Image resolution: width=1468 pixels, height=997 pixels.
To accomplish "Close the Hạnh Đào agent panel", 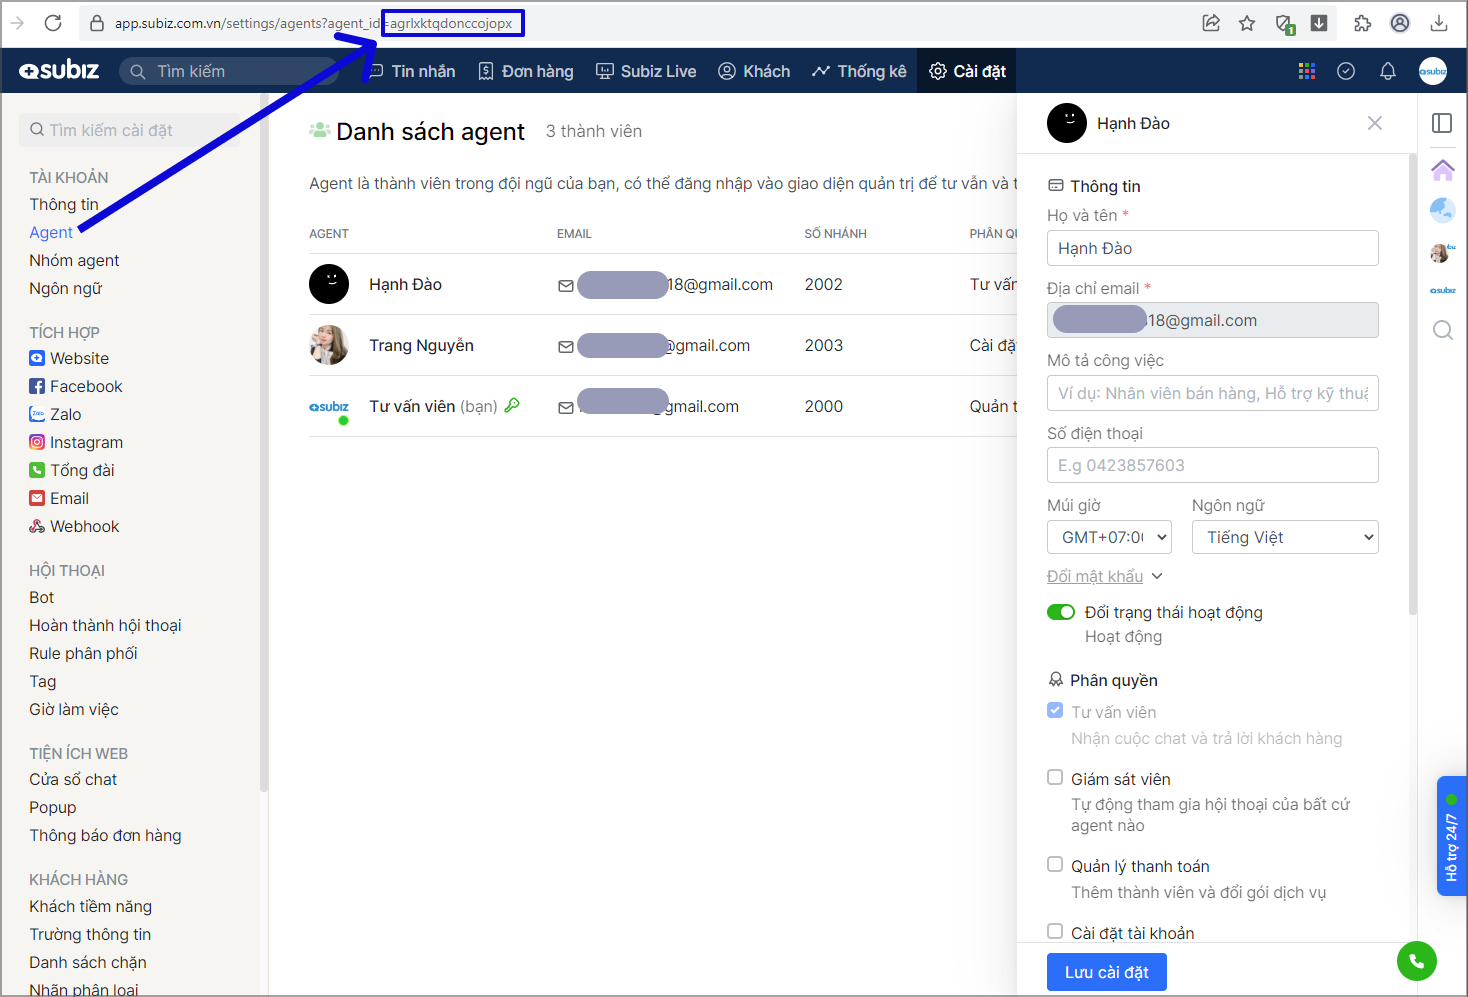I will pyautogui.click(x=1375, y=123).
